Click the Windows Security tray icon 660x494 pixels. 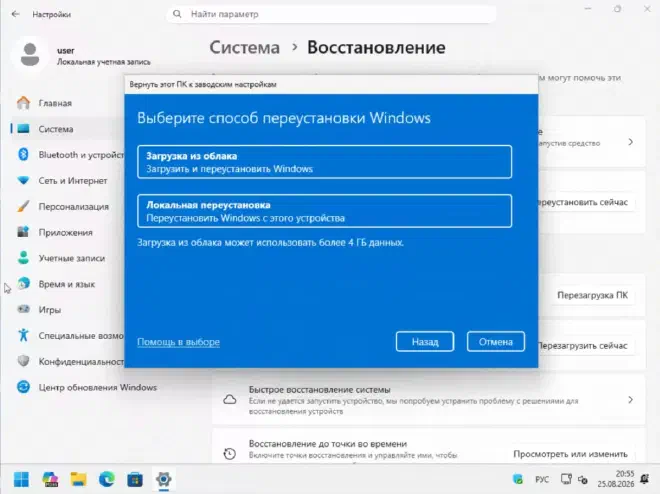pos(518,479)
